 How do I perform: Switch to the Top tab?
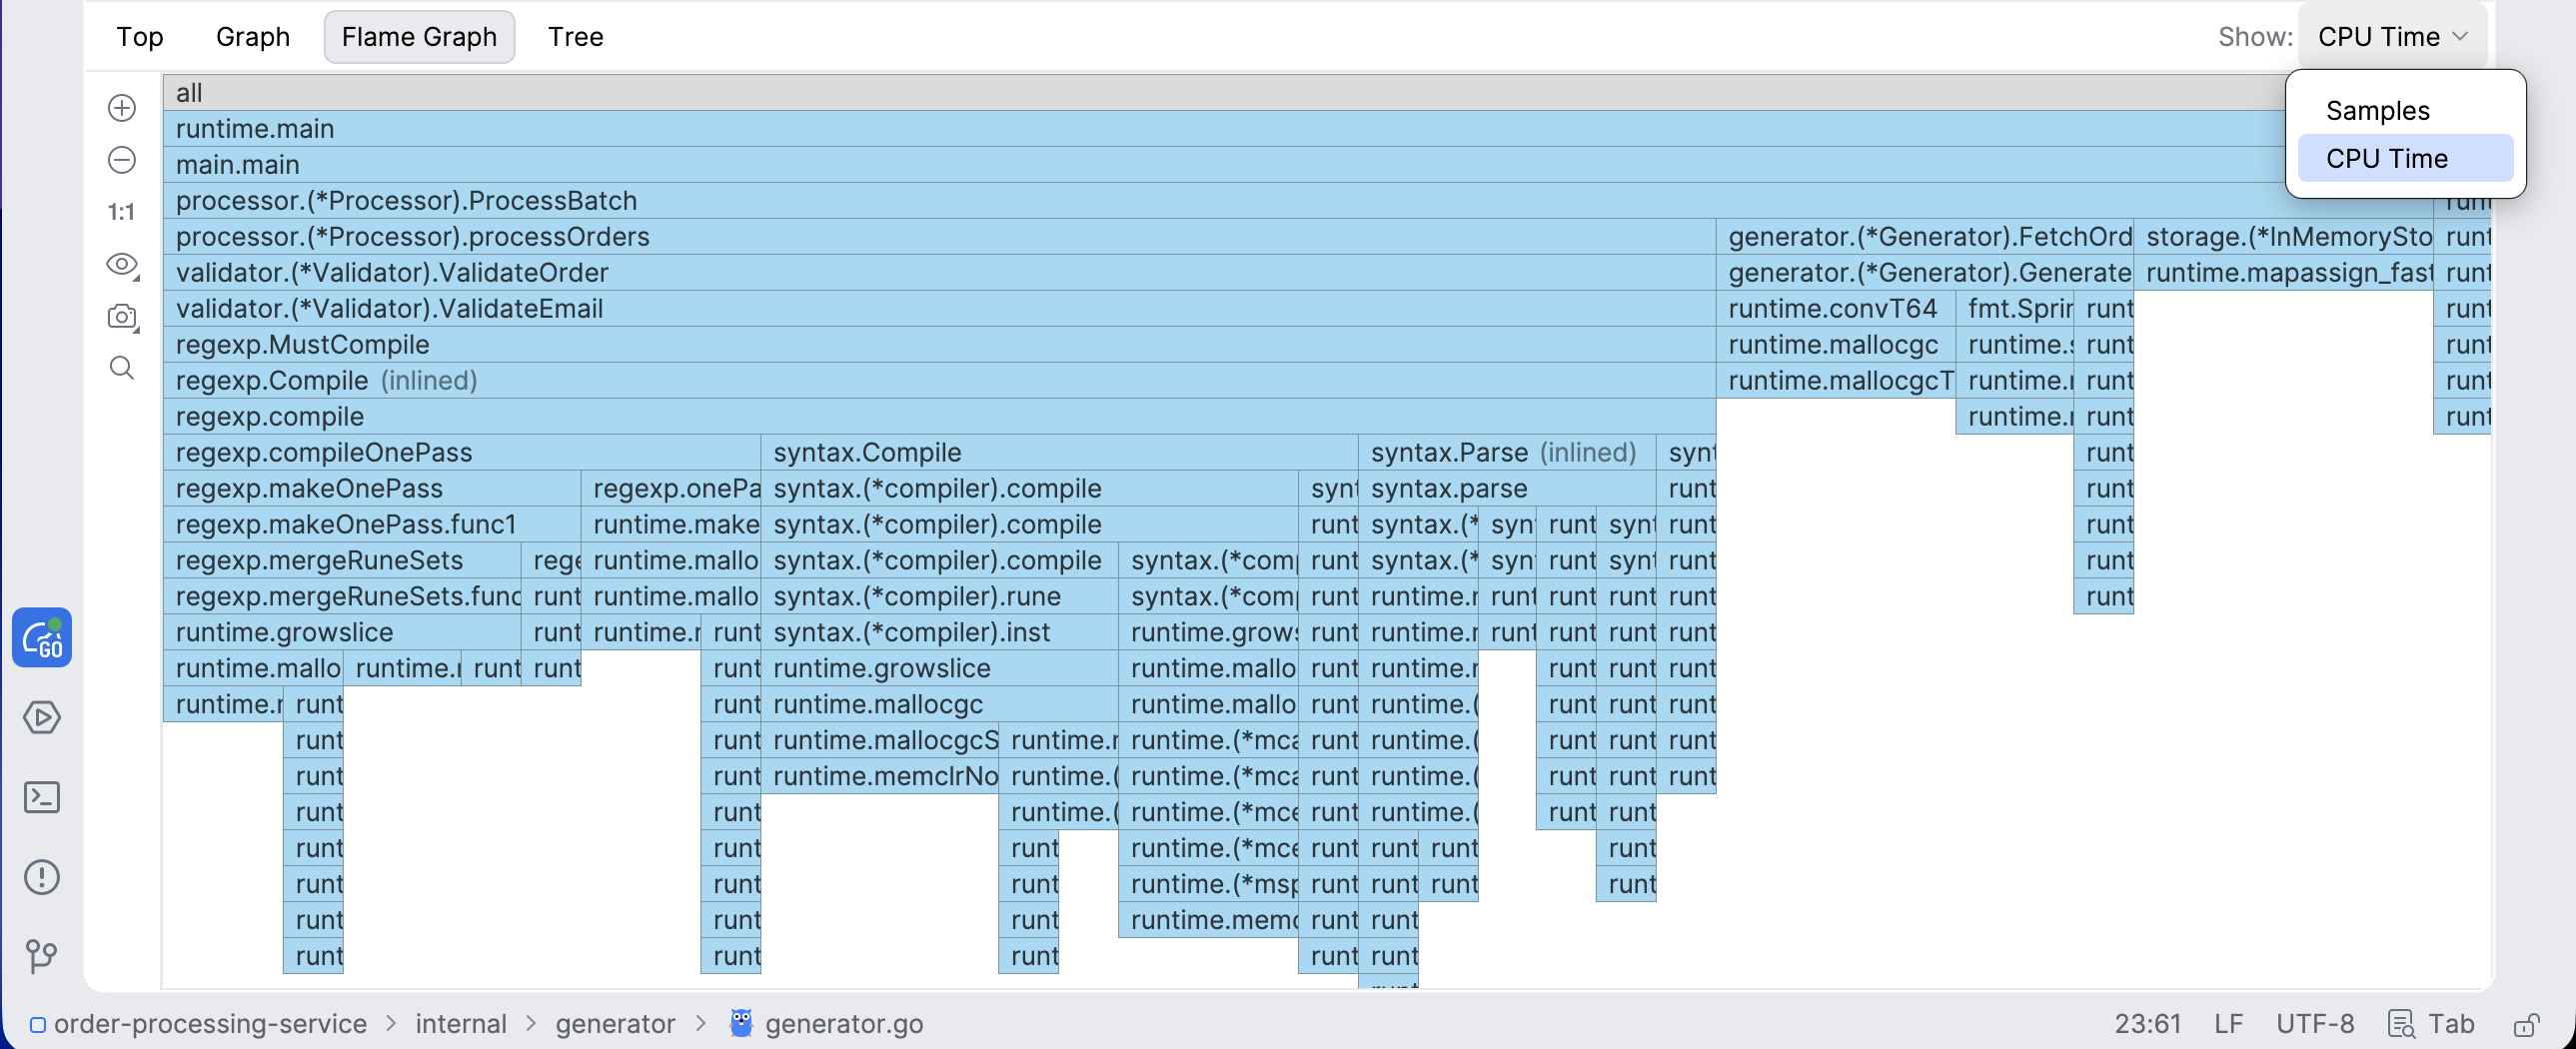click(140, 37)
